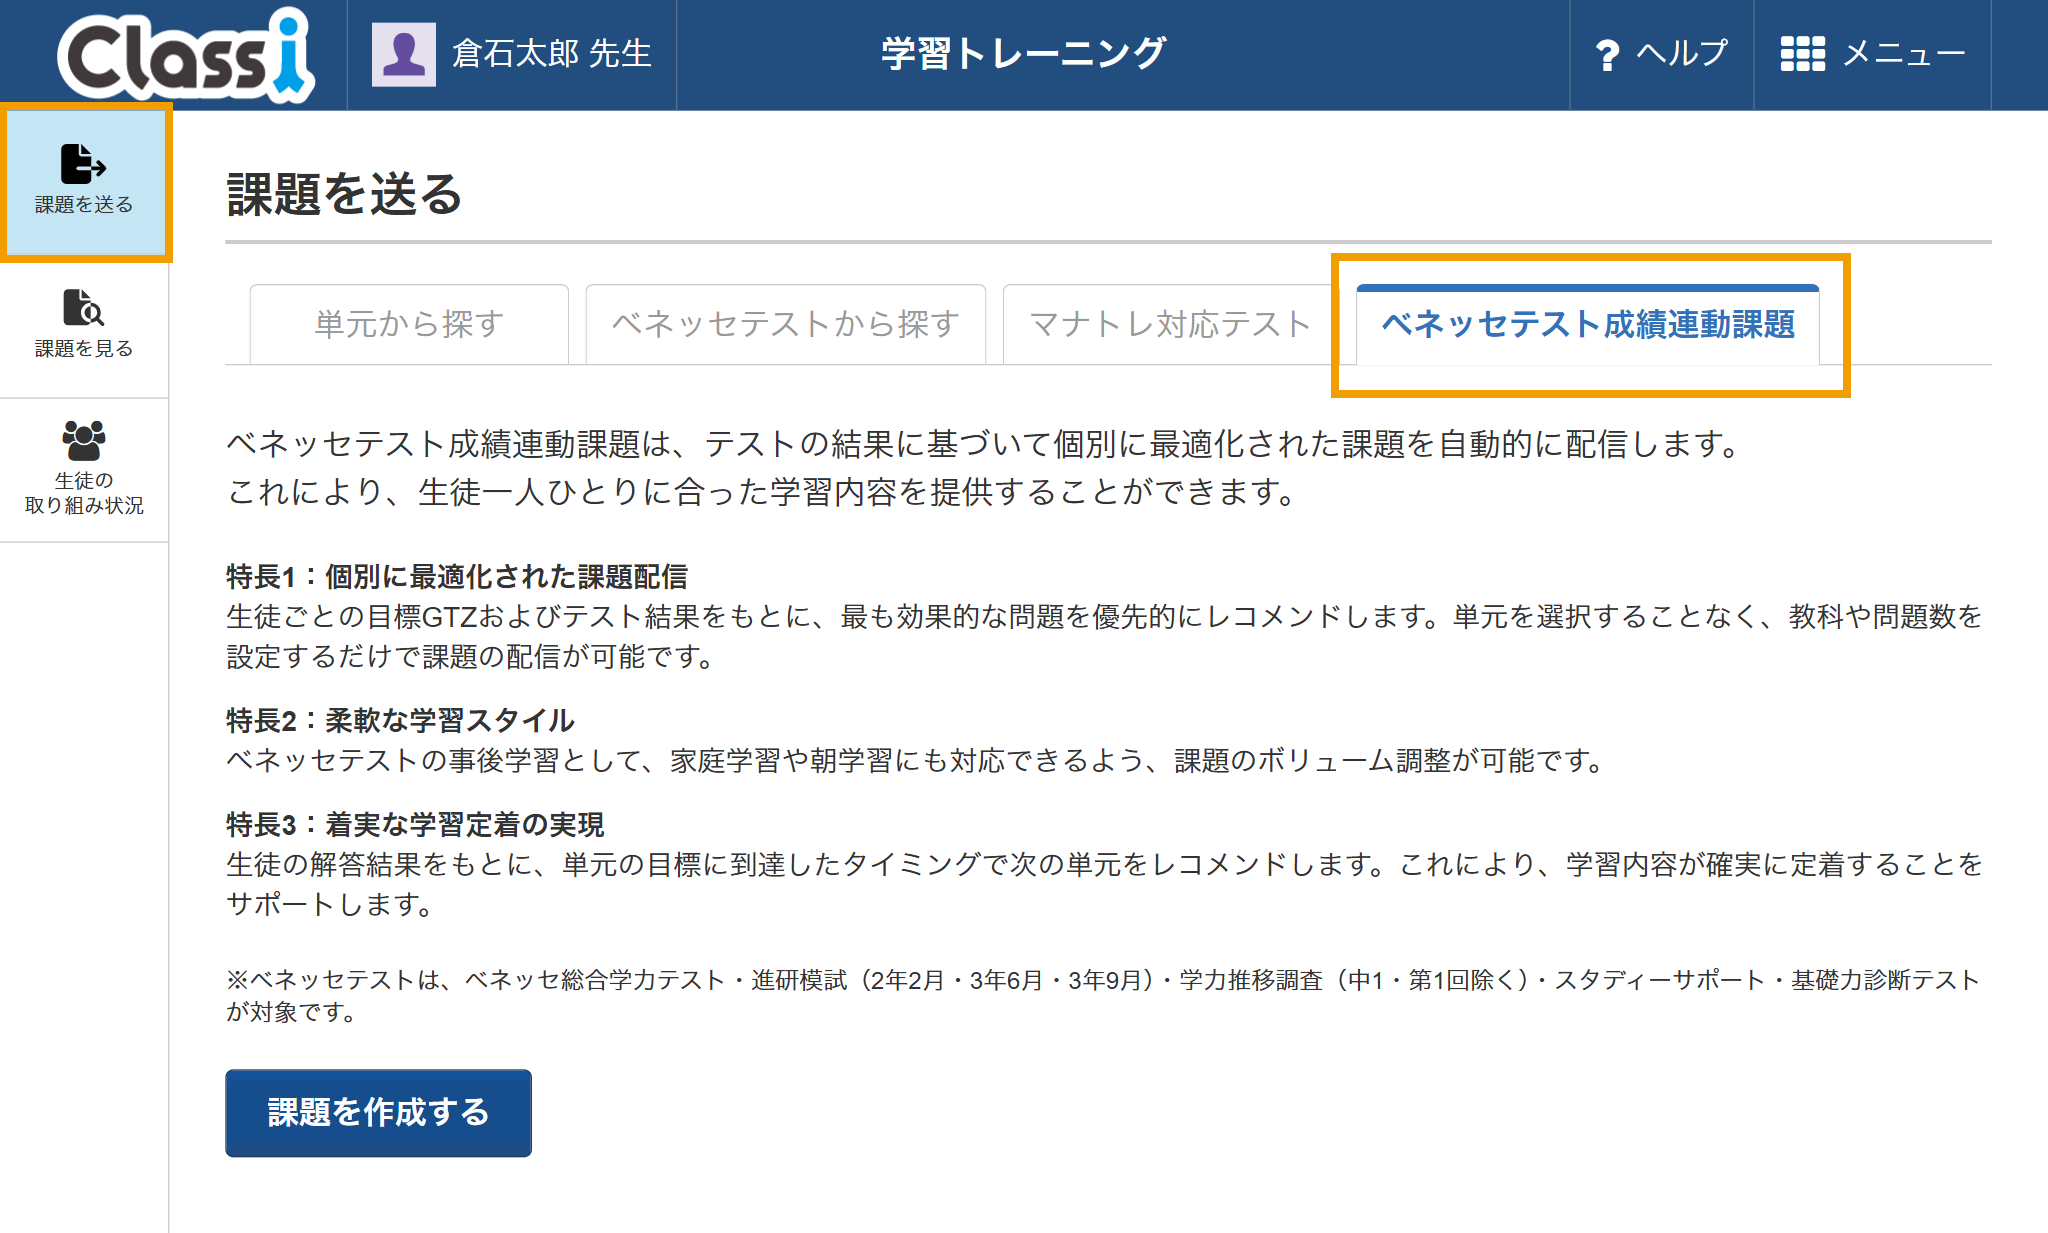Click the Classi logo

[x=186, y=55]
